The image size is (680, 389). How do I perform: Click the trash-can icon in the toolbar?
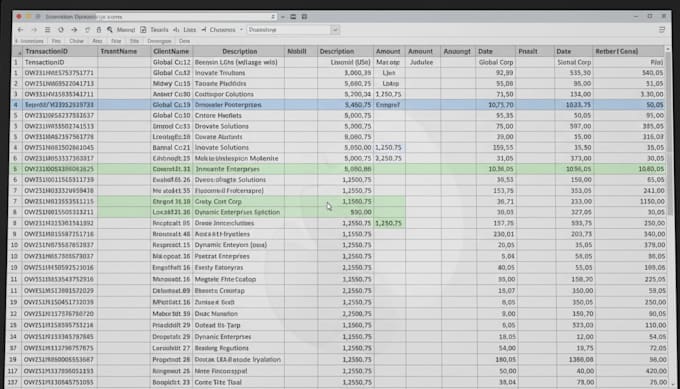coord(98,30)
